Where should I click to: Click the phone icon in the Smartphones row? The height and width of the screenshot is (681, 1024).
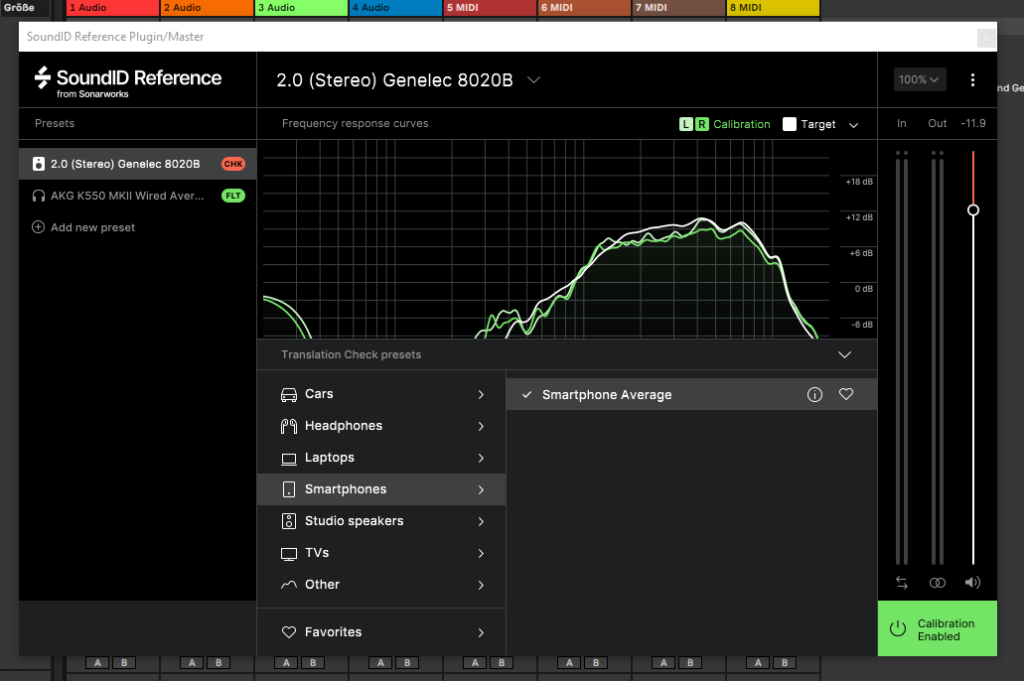[x=289, y=490]
